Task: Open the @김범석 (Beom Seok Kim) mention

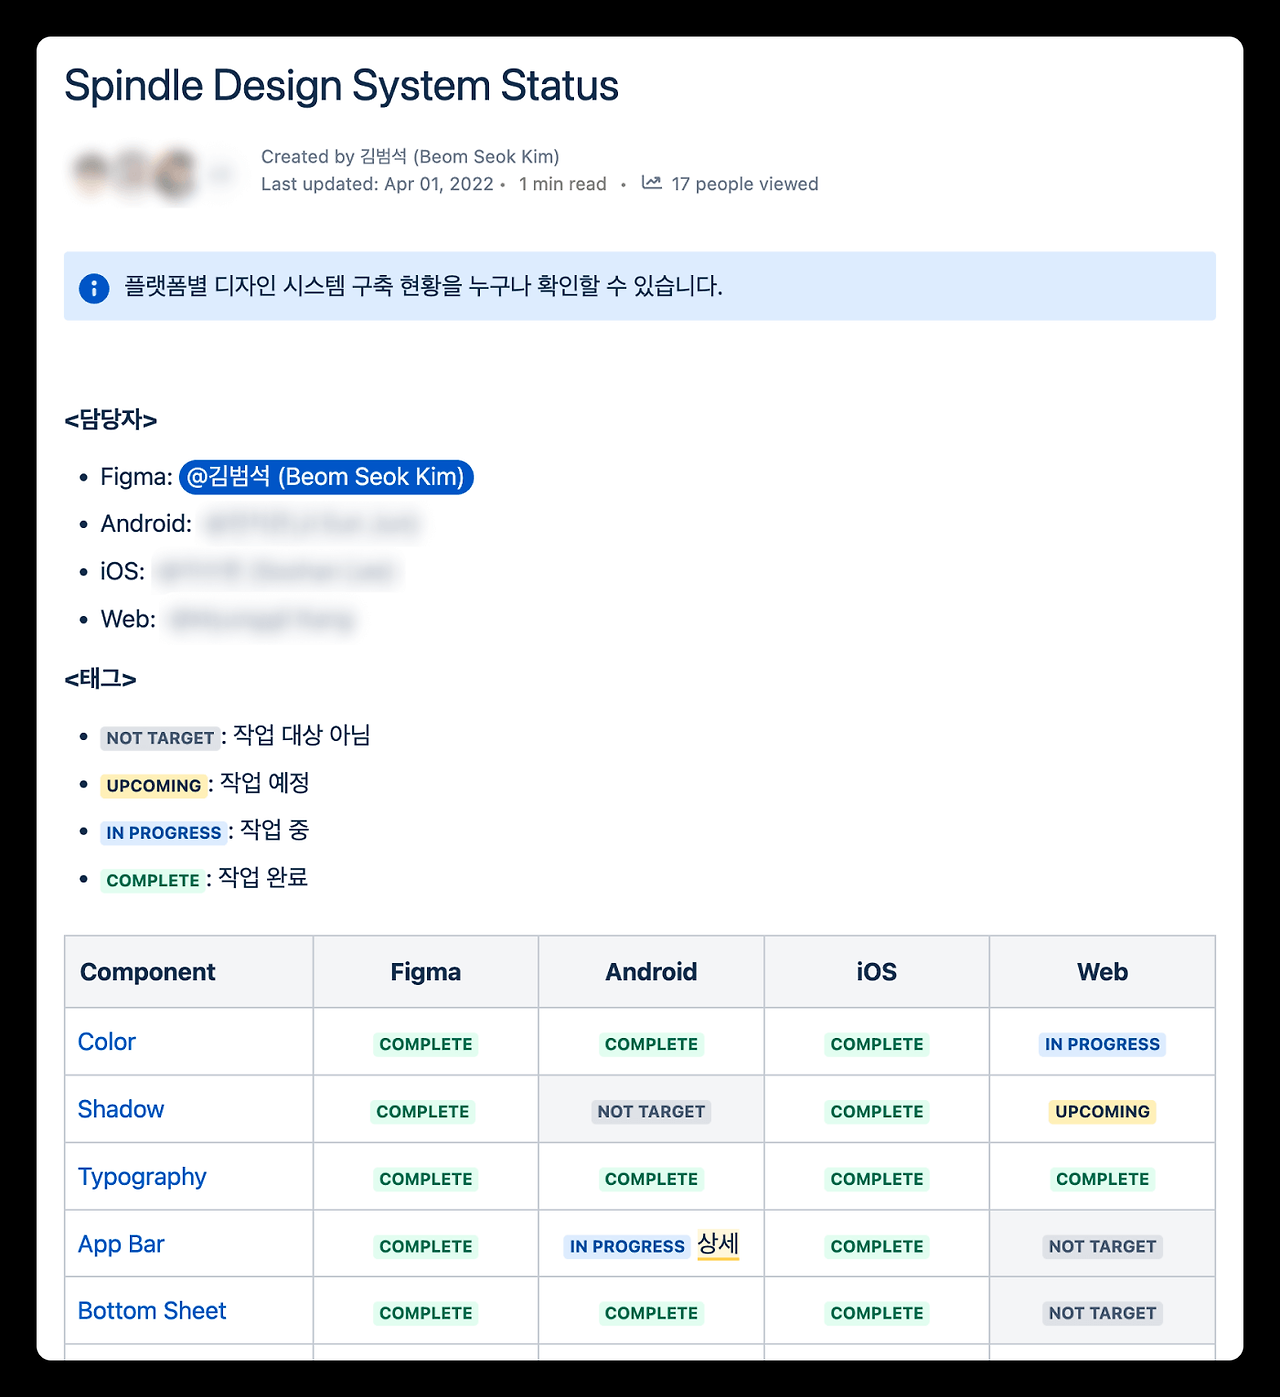Action: click(326, 477)
